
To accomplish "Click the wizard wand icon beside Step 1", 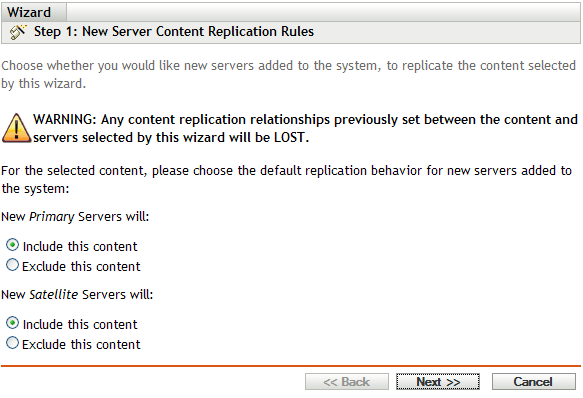I will (x=18, y=32).
